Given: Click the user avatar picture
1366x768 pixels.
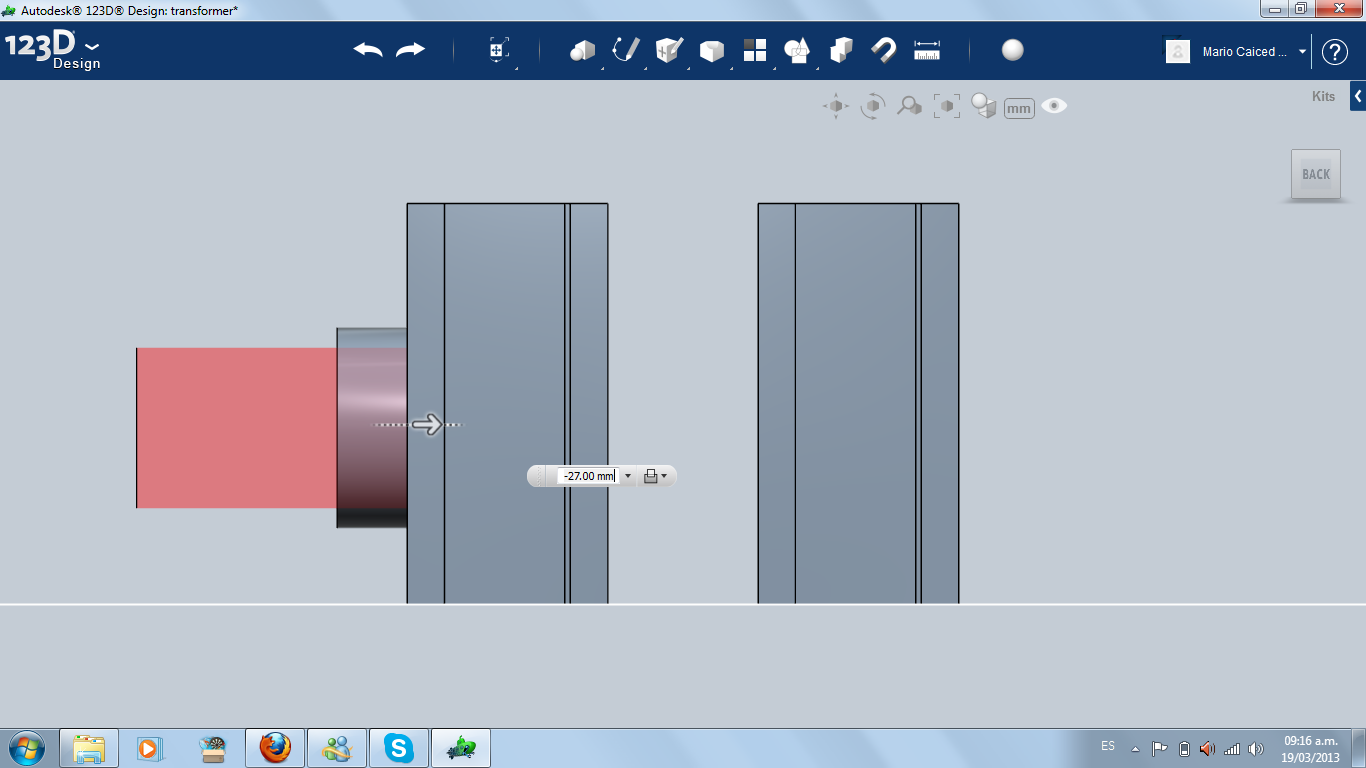Looking at the screenshot, I should click(x=1178, y=51).
